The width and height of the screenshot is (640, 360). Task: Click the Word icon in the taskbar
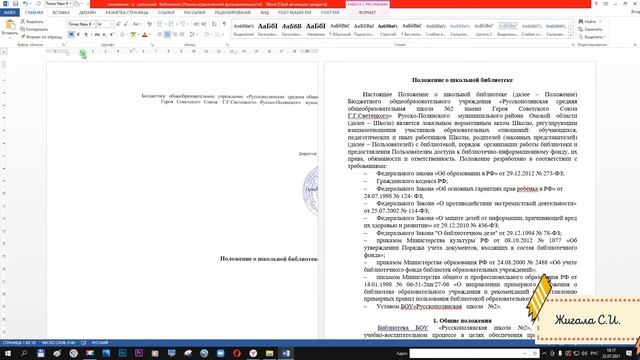pos(286,353)
